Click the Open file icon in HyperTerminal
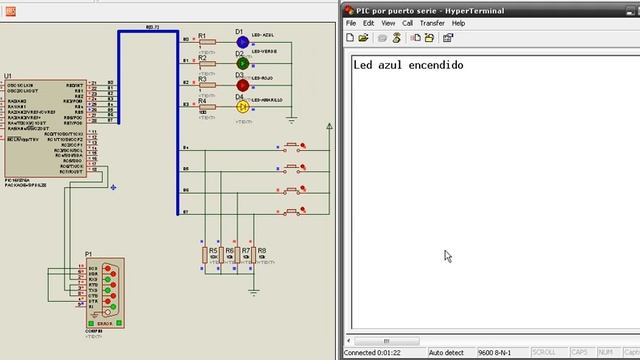Screen dimensions: 640x360 (363, 38)
